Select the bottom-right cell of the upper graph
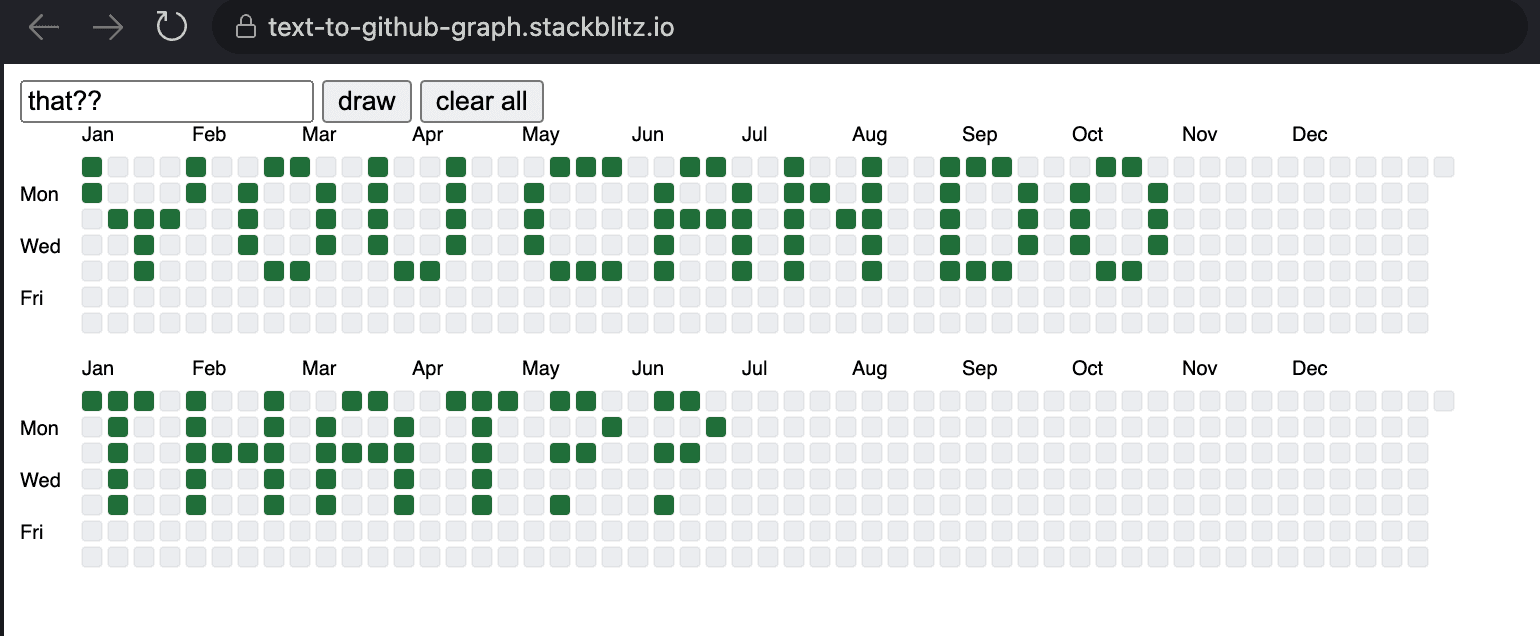The width and height of the screenshot is (1540, 636). pos(1418,323)
